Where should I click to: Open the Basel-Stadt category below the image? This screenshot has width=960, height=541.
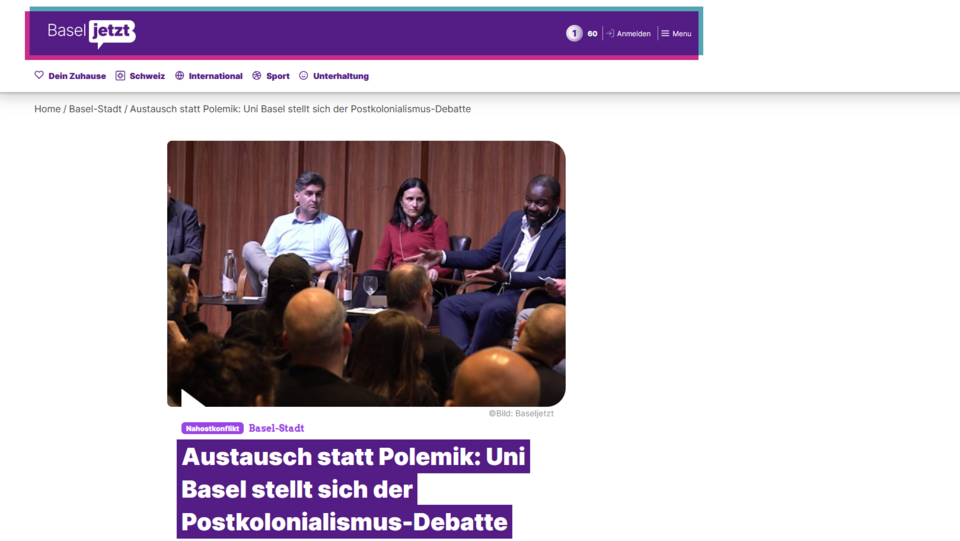pos(276,428)
